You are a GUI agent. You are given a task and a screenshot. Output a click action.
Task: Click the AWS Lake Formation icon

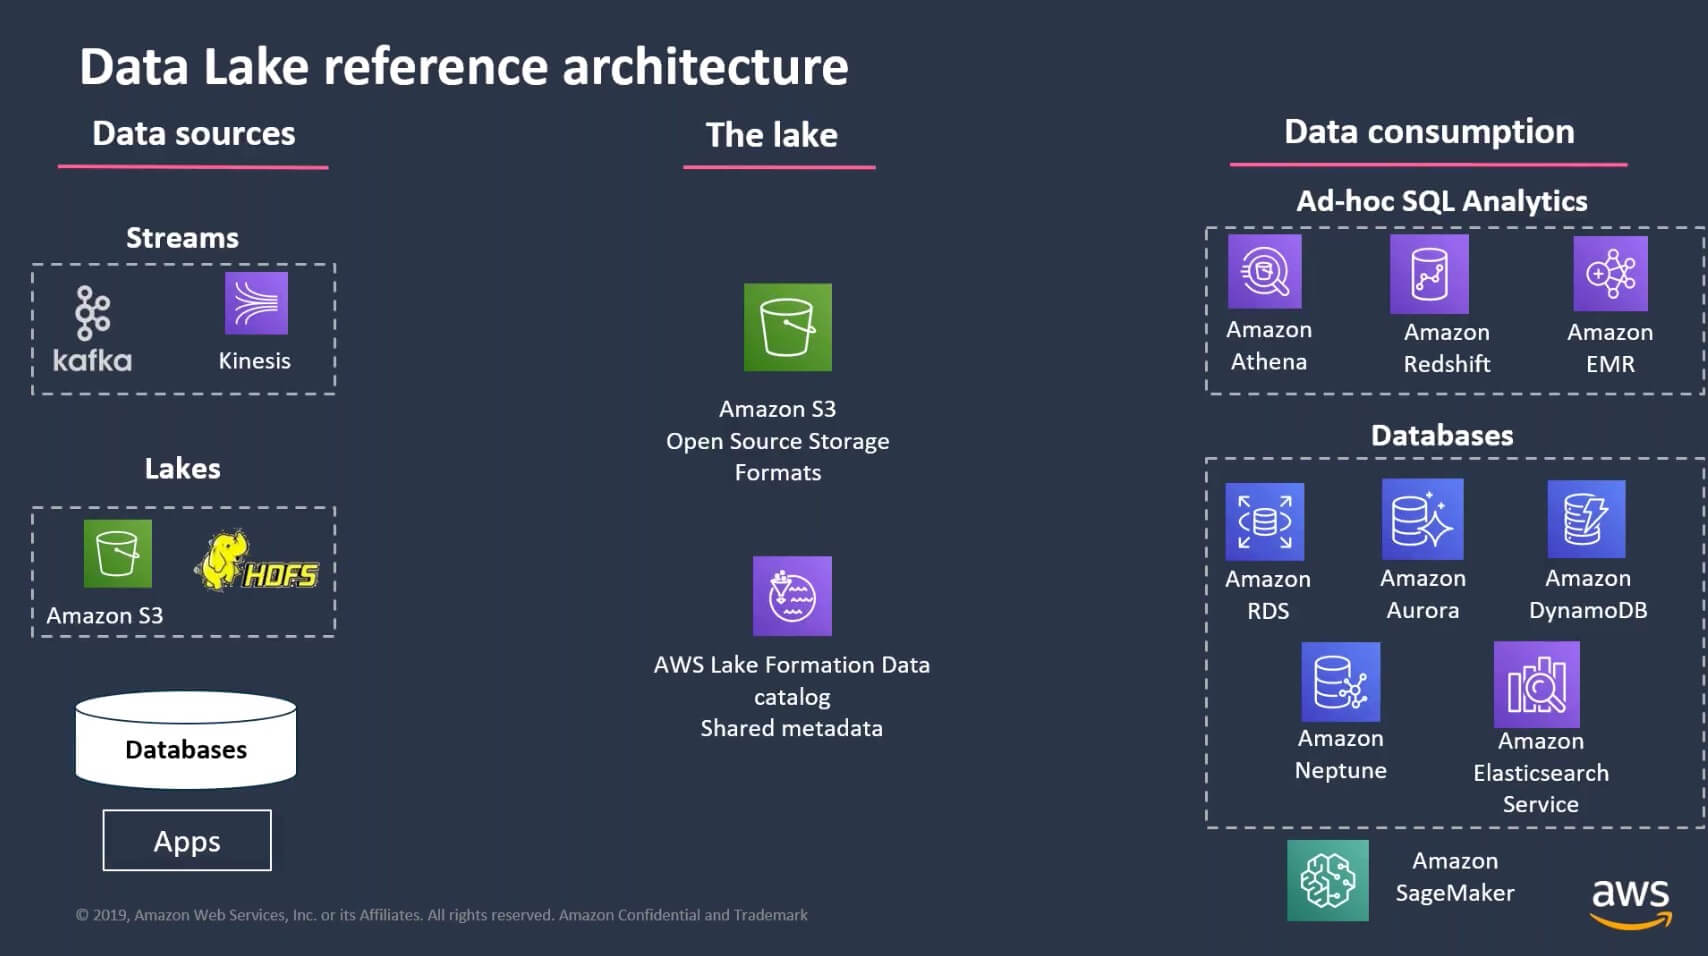(792, 596)
